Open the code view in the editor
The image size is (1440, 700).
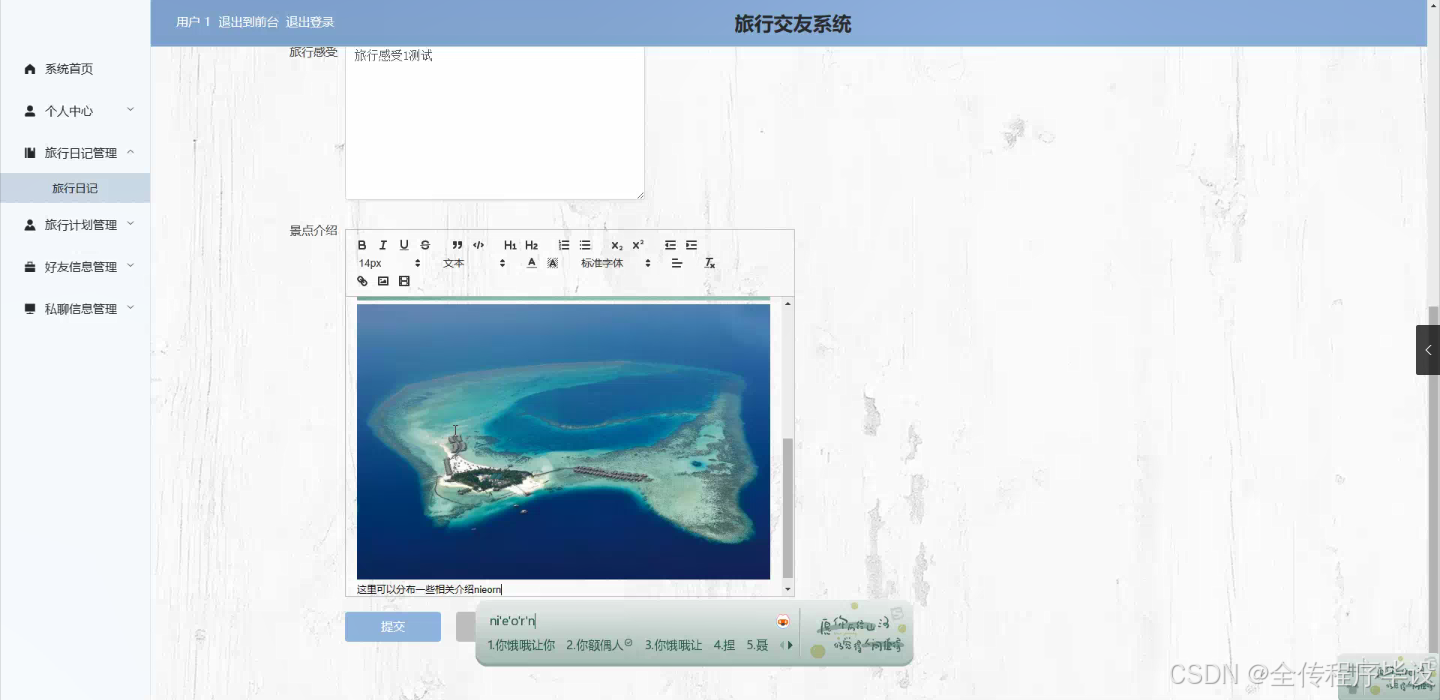coord(479,245)
